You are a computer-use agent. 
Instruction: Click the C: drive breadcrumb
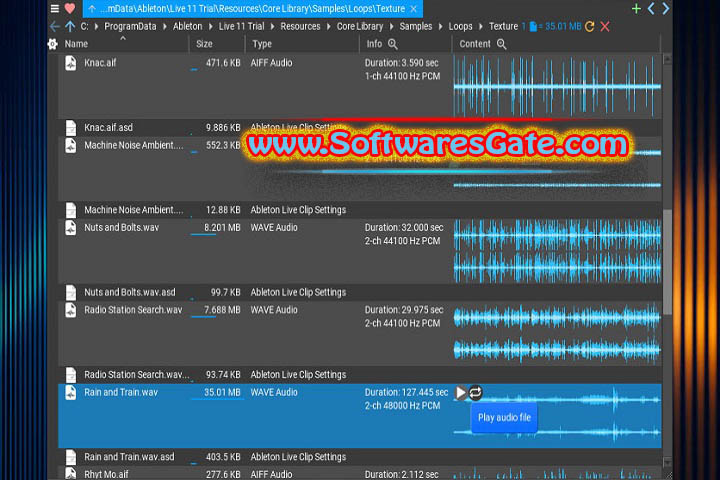coord(84,27)
